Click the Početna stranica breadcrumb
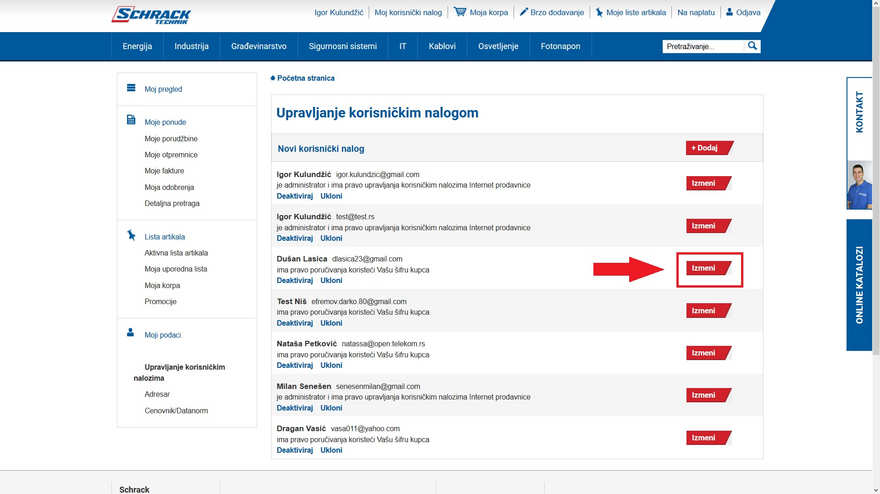 (x=306, y=78)
